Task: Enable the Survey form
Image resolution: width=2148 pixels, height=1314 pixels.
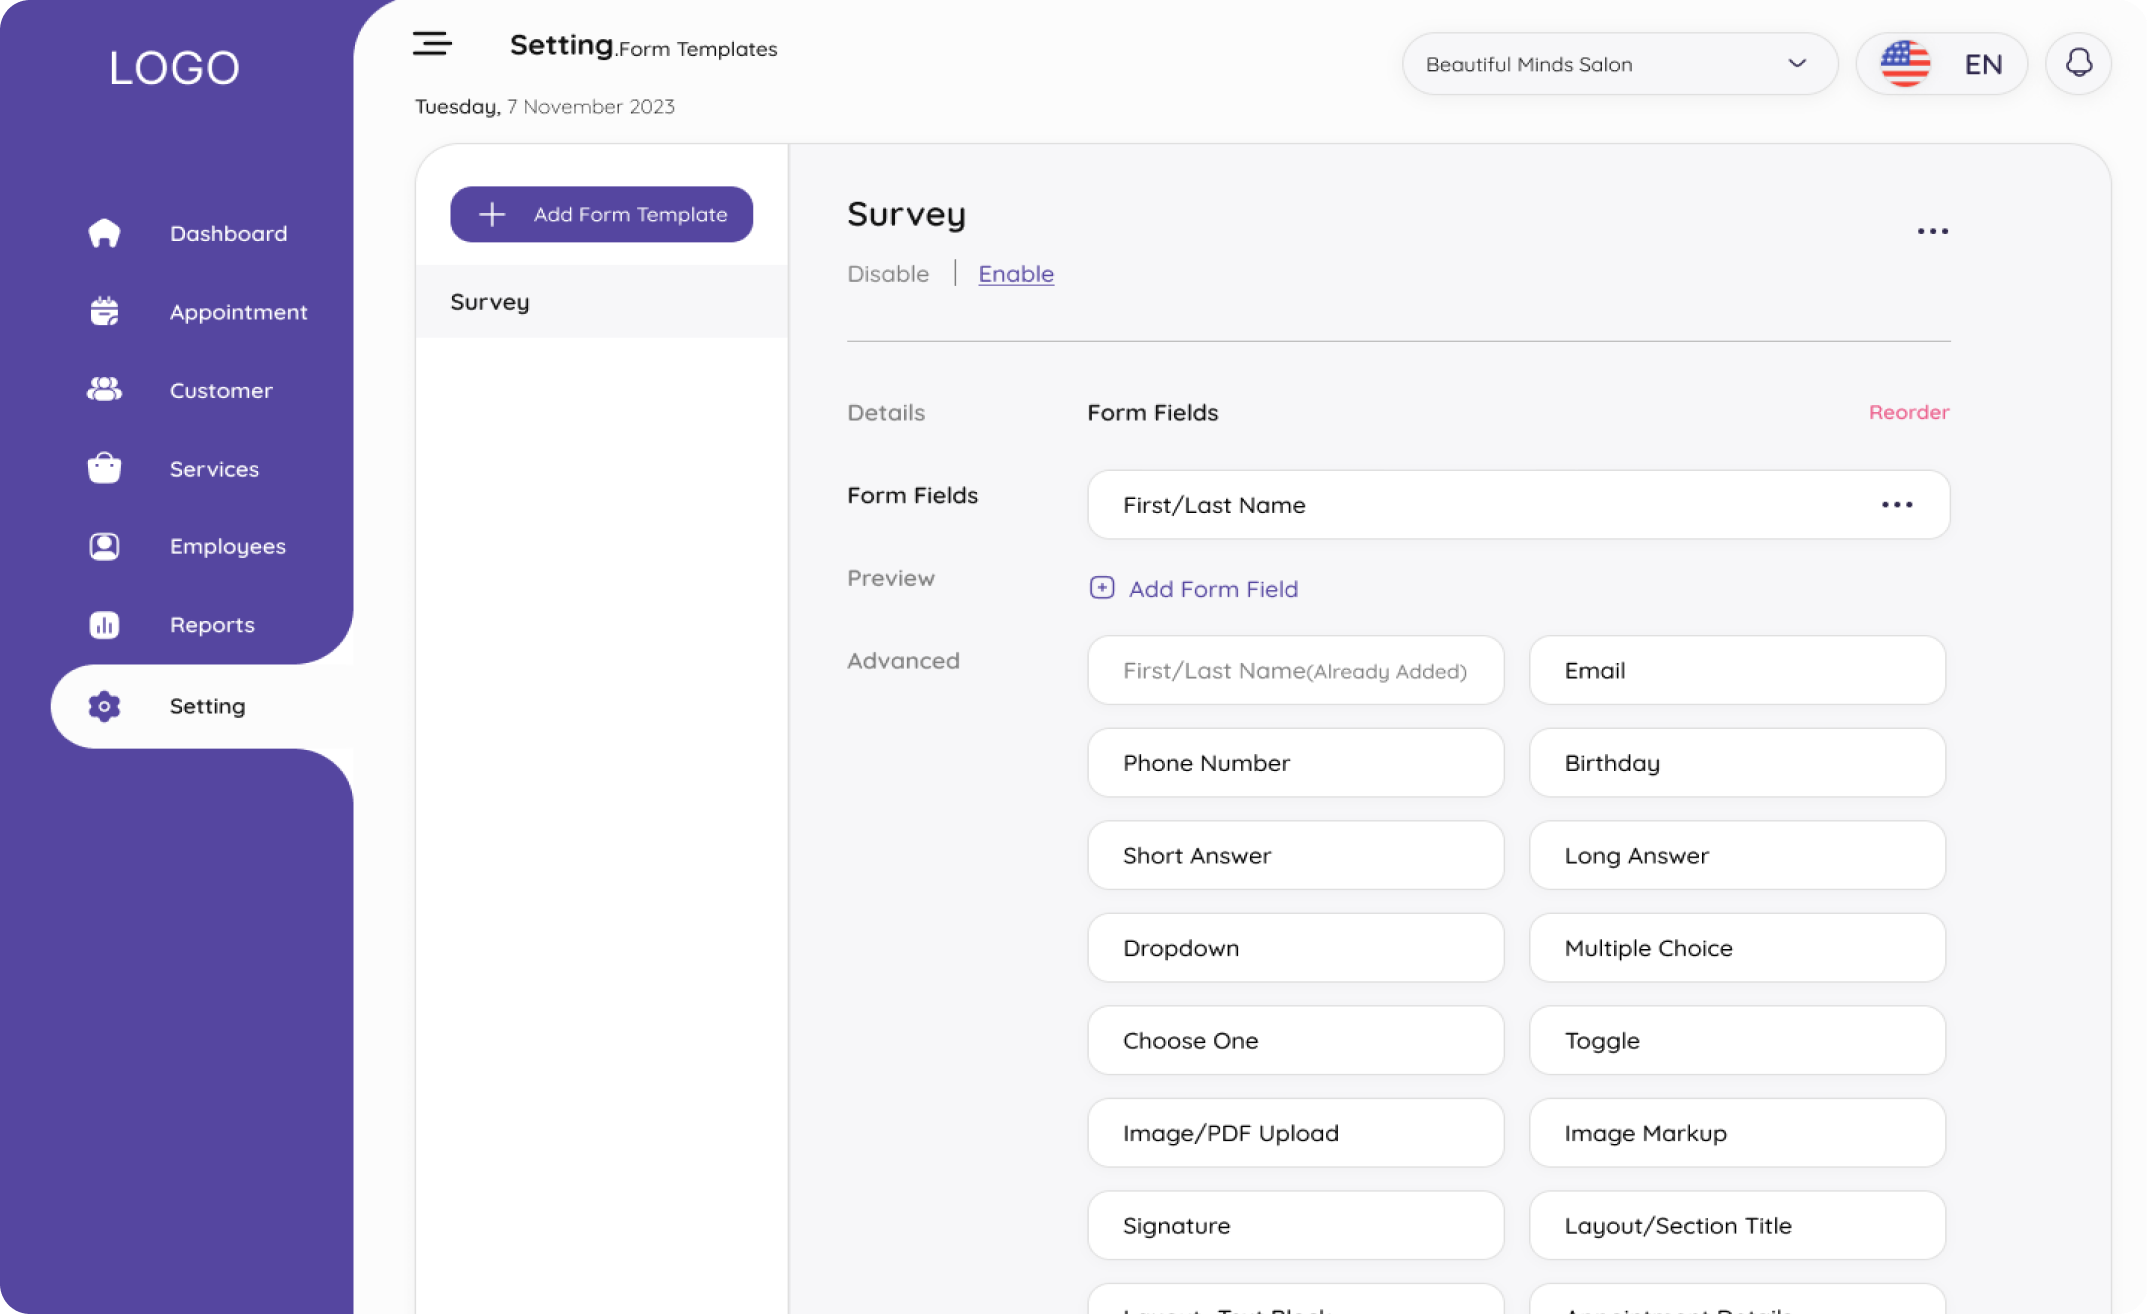Action: [1015, 274]
